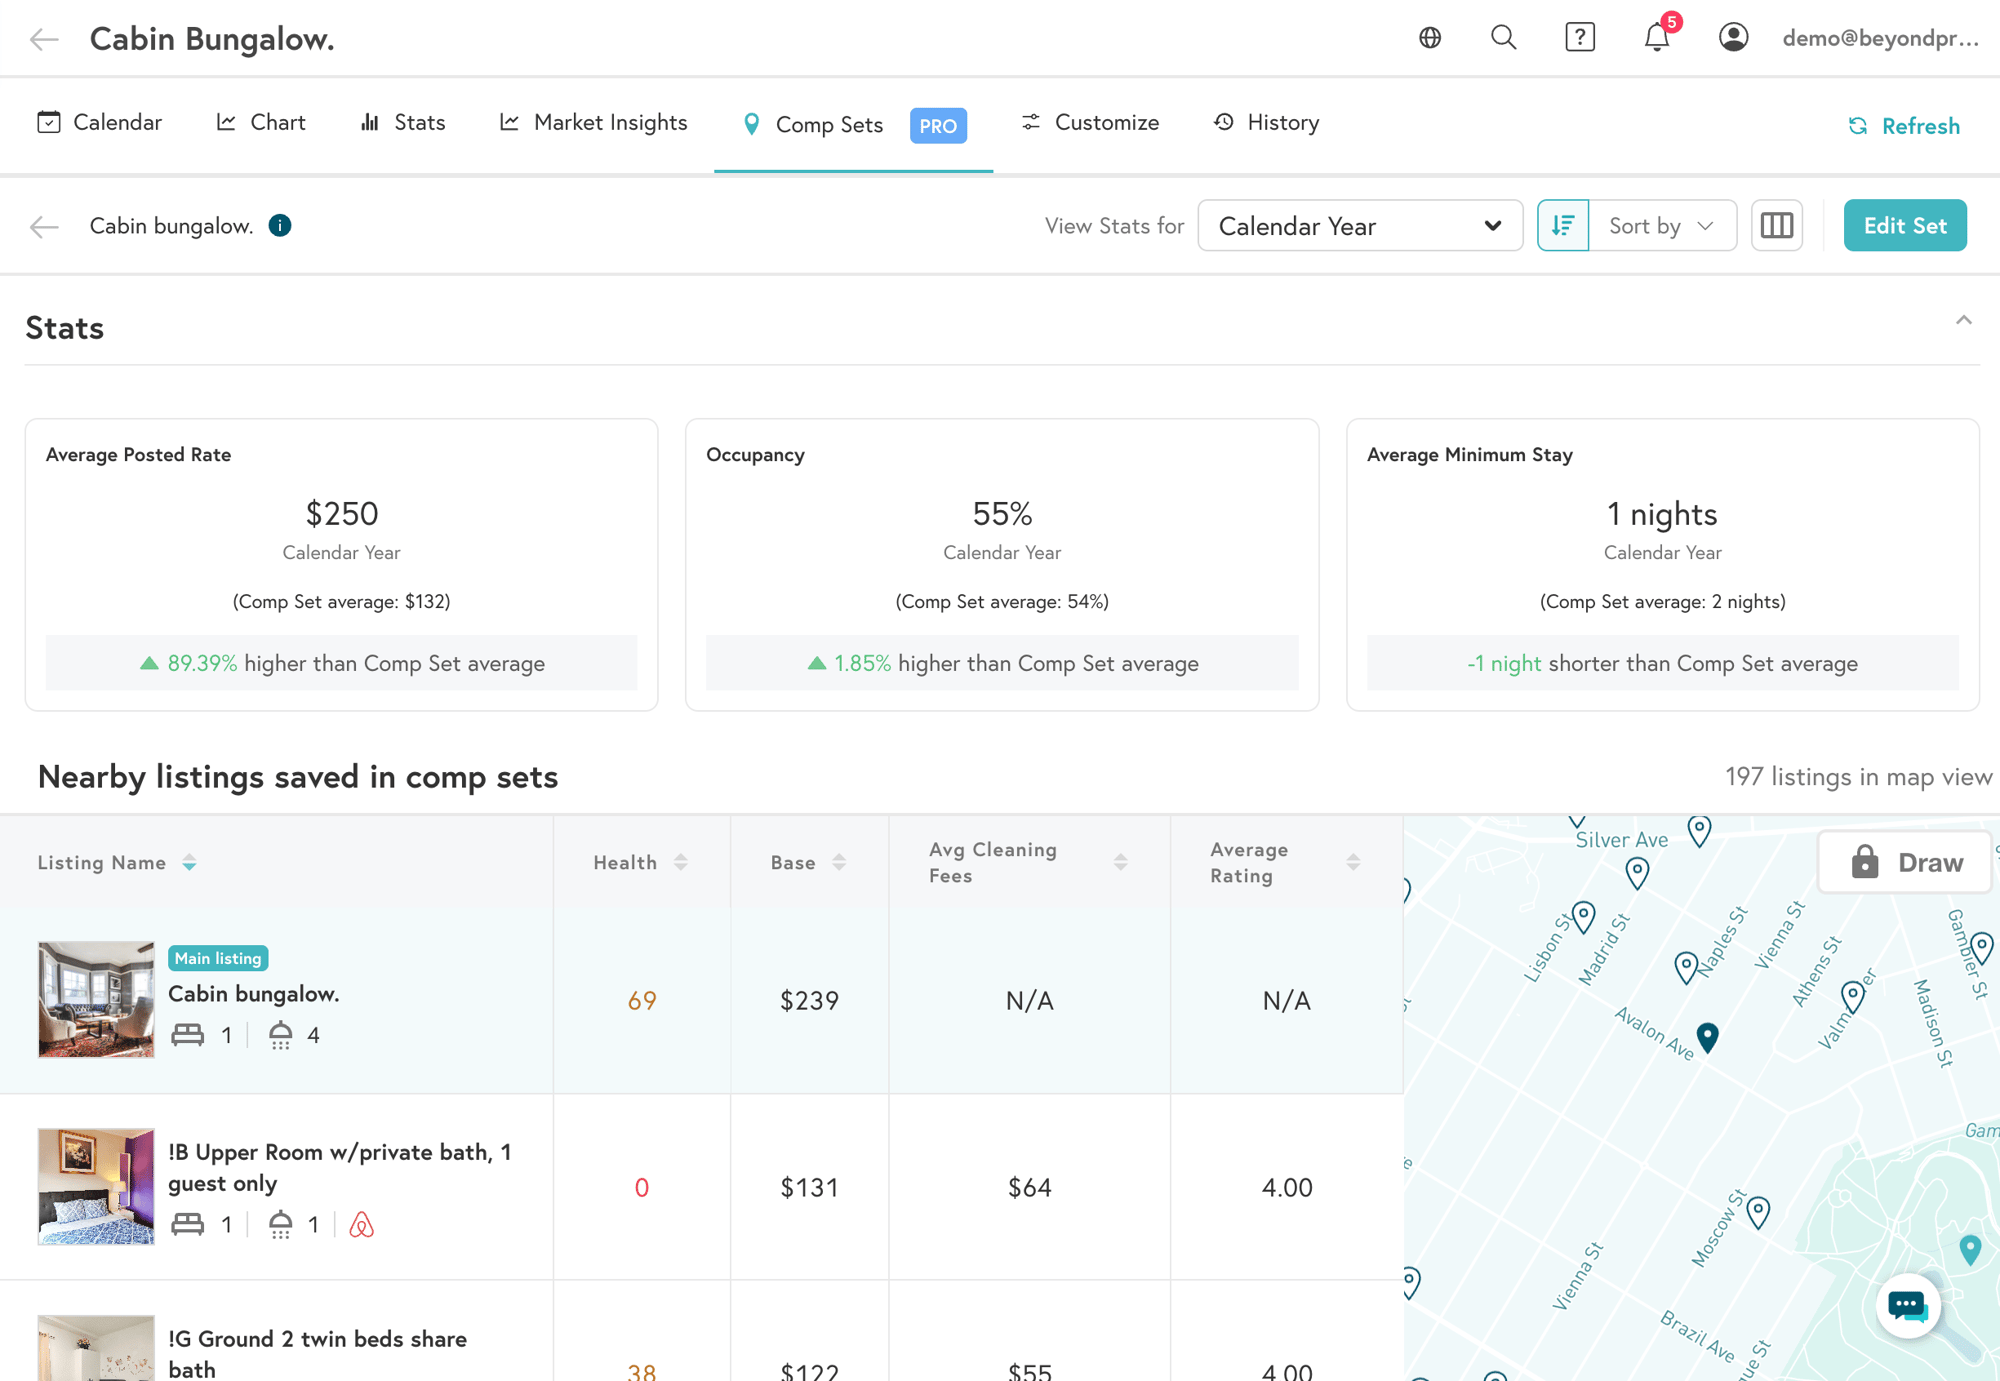Click the '89.39%' higher than average text
The height and width of the screenshot is (1381, 2000).
(x=202, y=663)
